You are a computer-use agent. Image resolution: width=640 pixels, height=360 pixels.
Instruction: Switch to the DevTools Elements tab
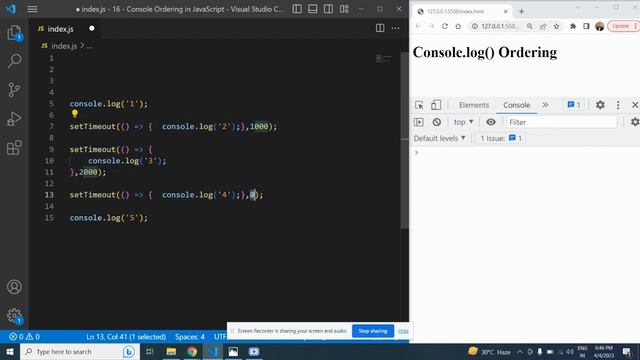474,105
